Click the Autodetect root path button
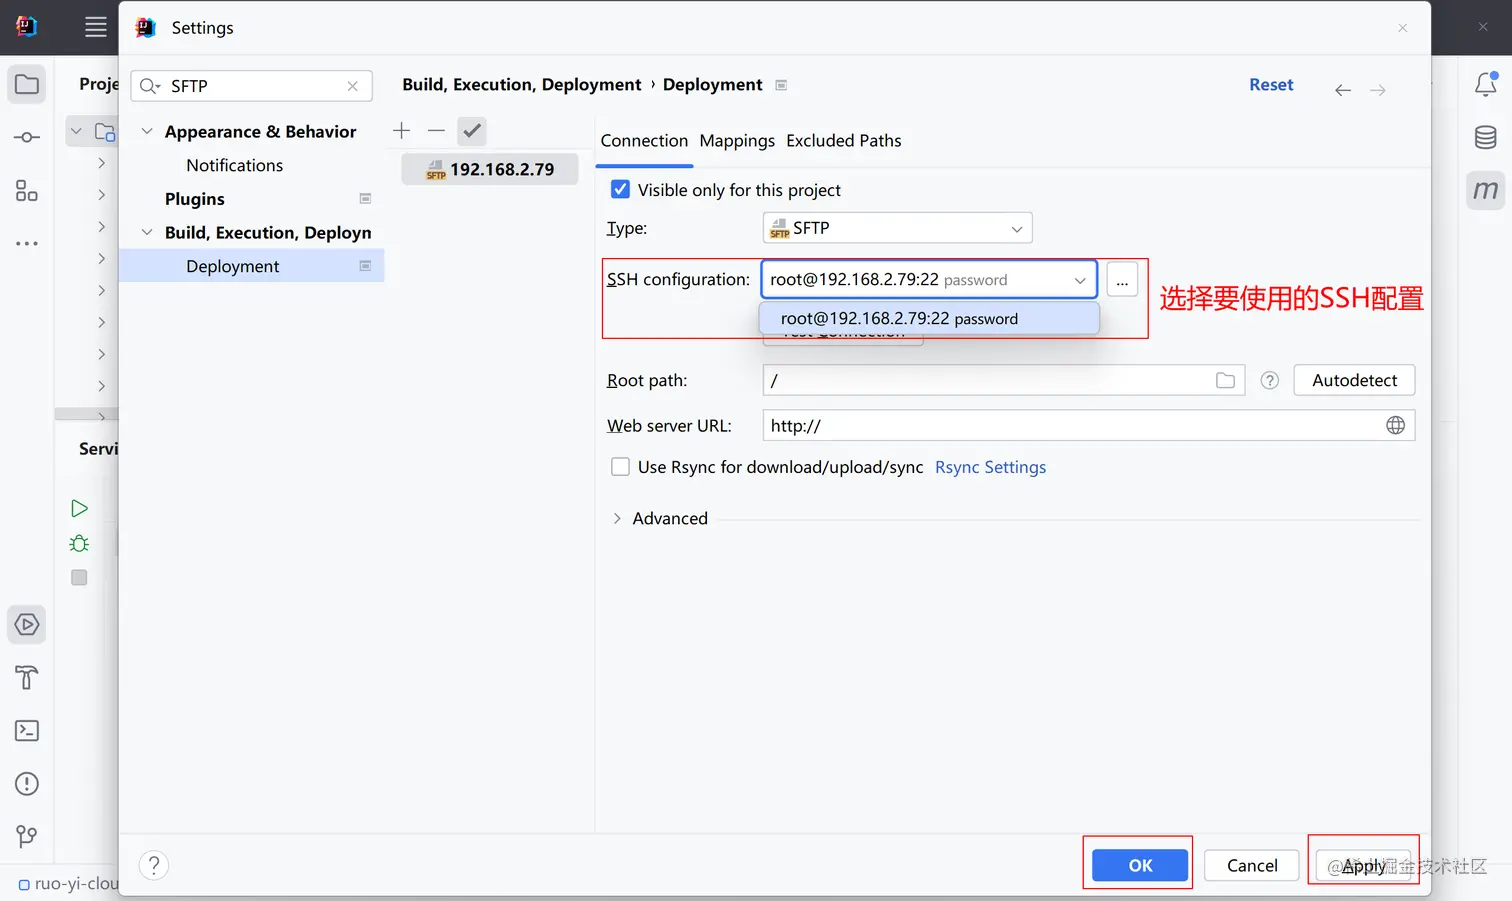The height and width of the screenshot is (901, 1512). click(x=1355, y=380)
